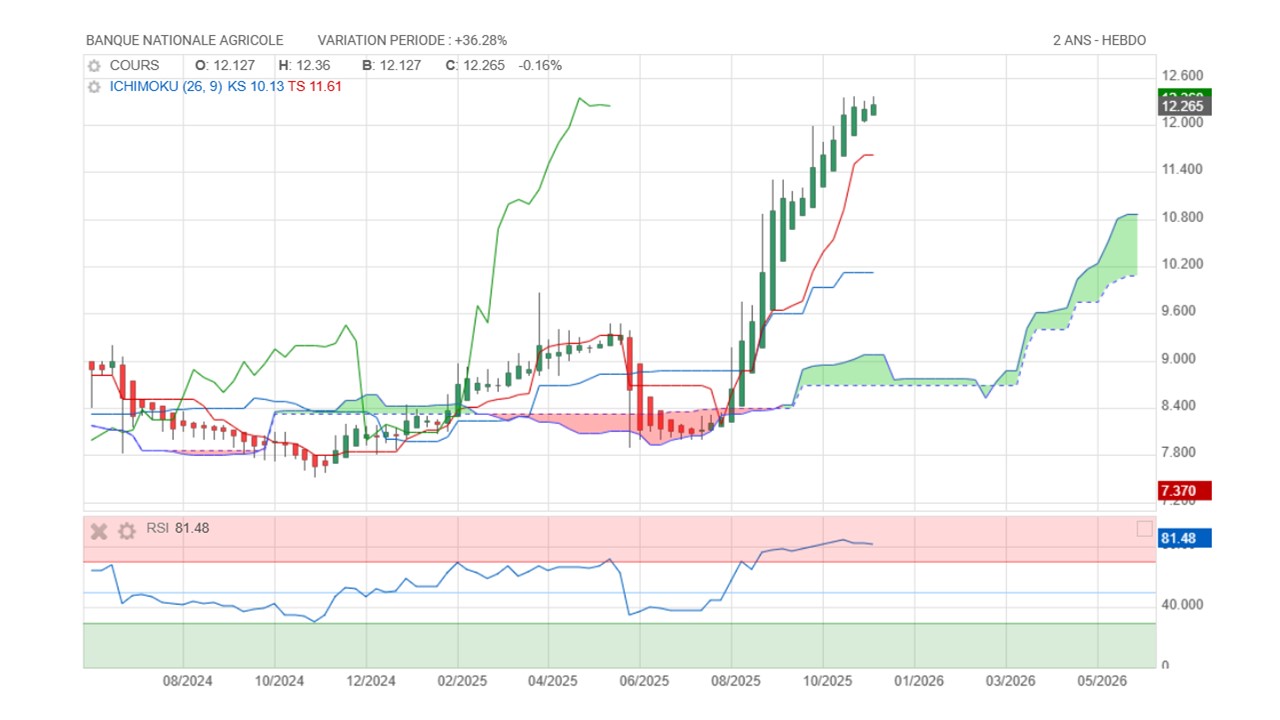Click the RSI label in lower panel
The image size is (1280, 720).
pyautogui.click(x=158, y=529)
